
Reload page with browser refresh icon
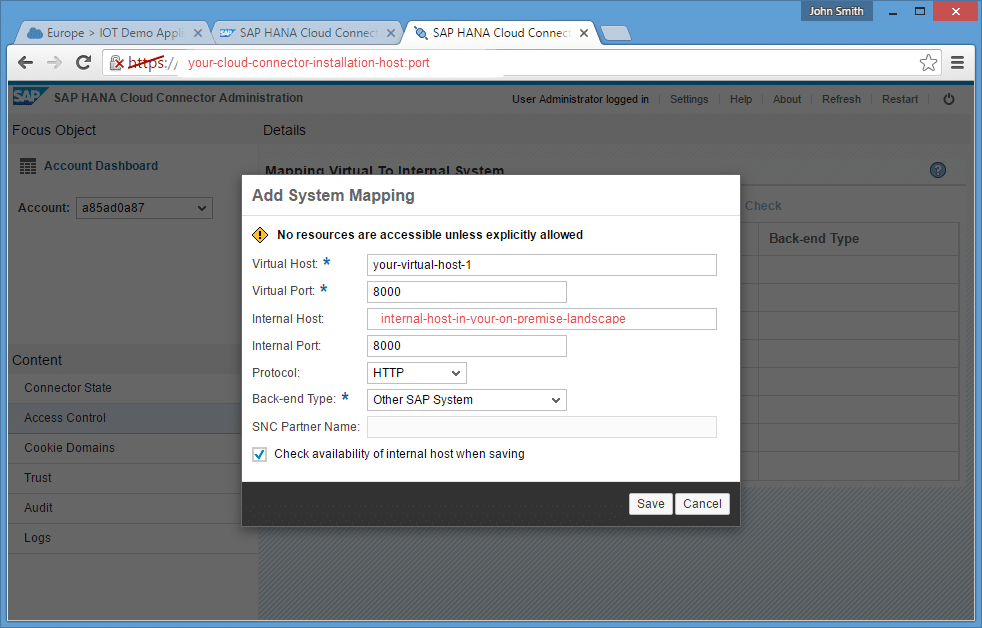pyautogui.click(x=84, y=62)
